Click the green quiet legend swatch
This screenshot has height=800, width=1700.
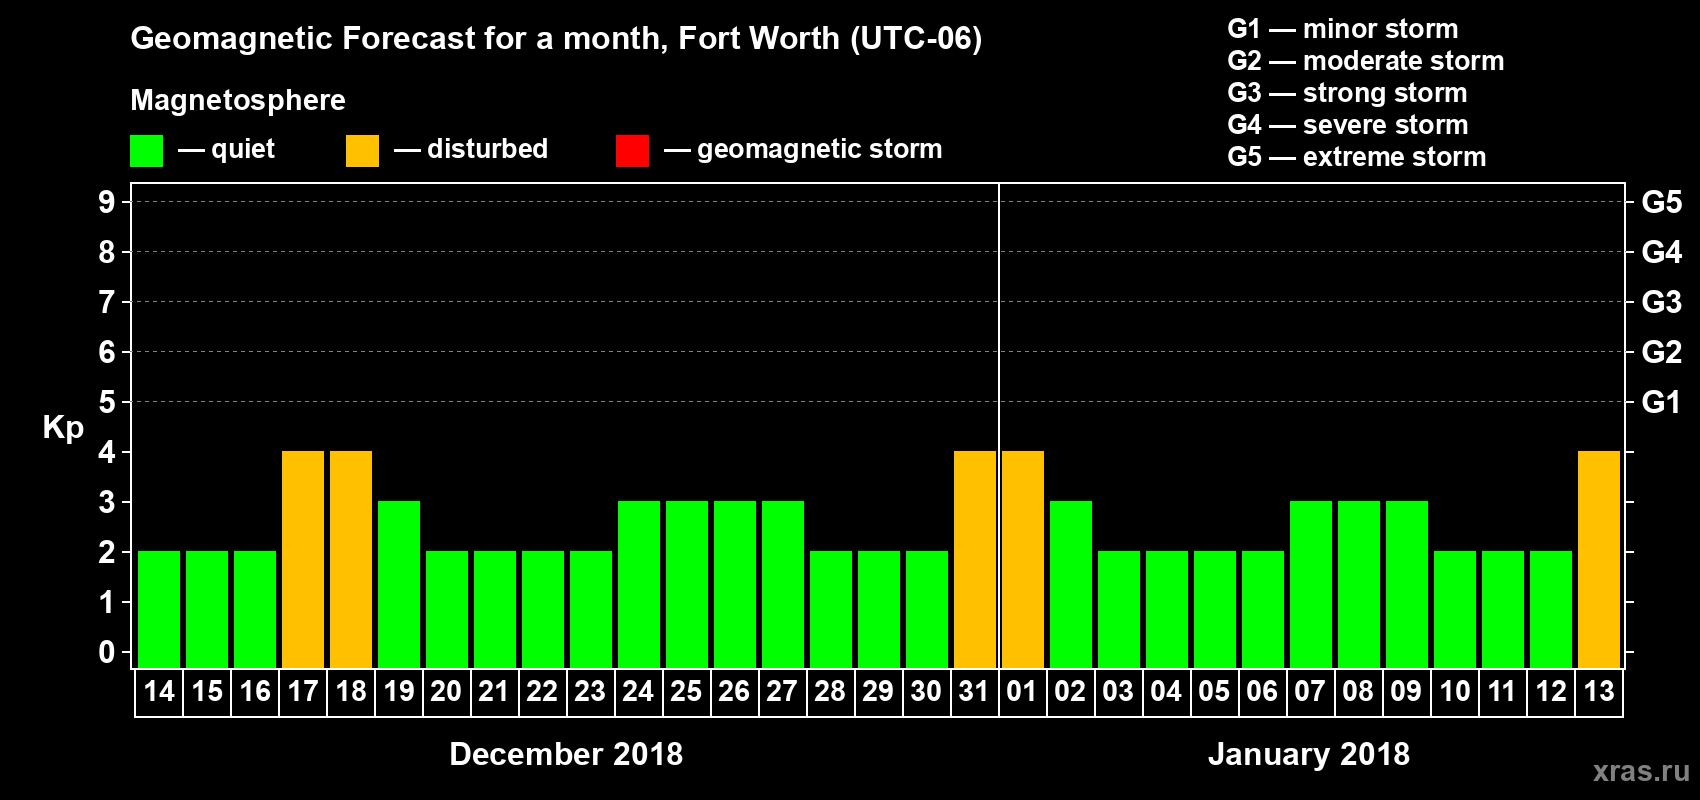coord(146,151)
